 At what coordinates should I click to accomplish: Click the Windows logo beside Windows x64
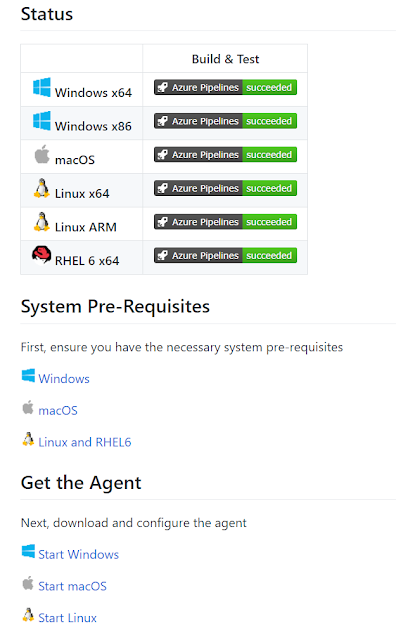[42, 87]
